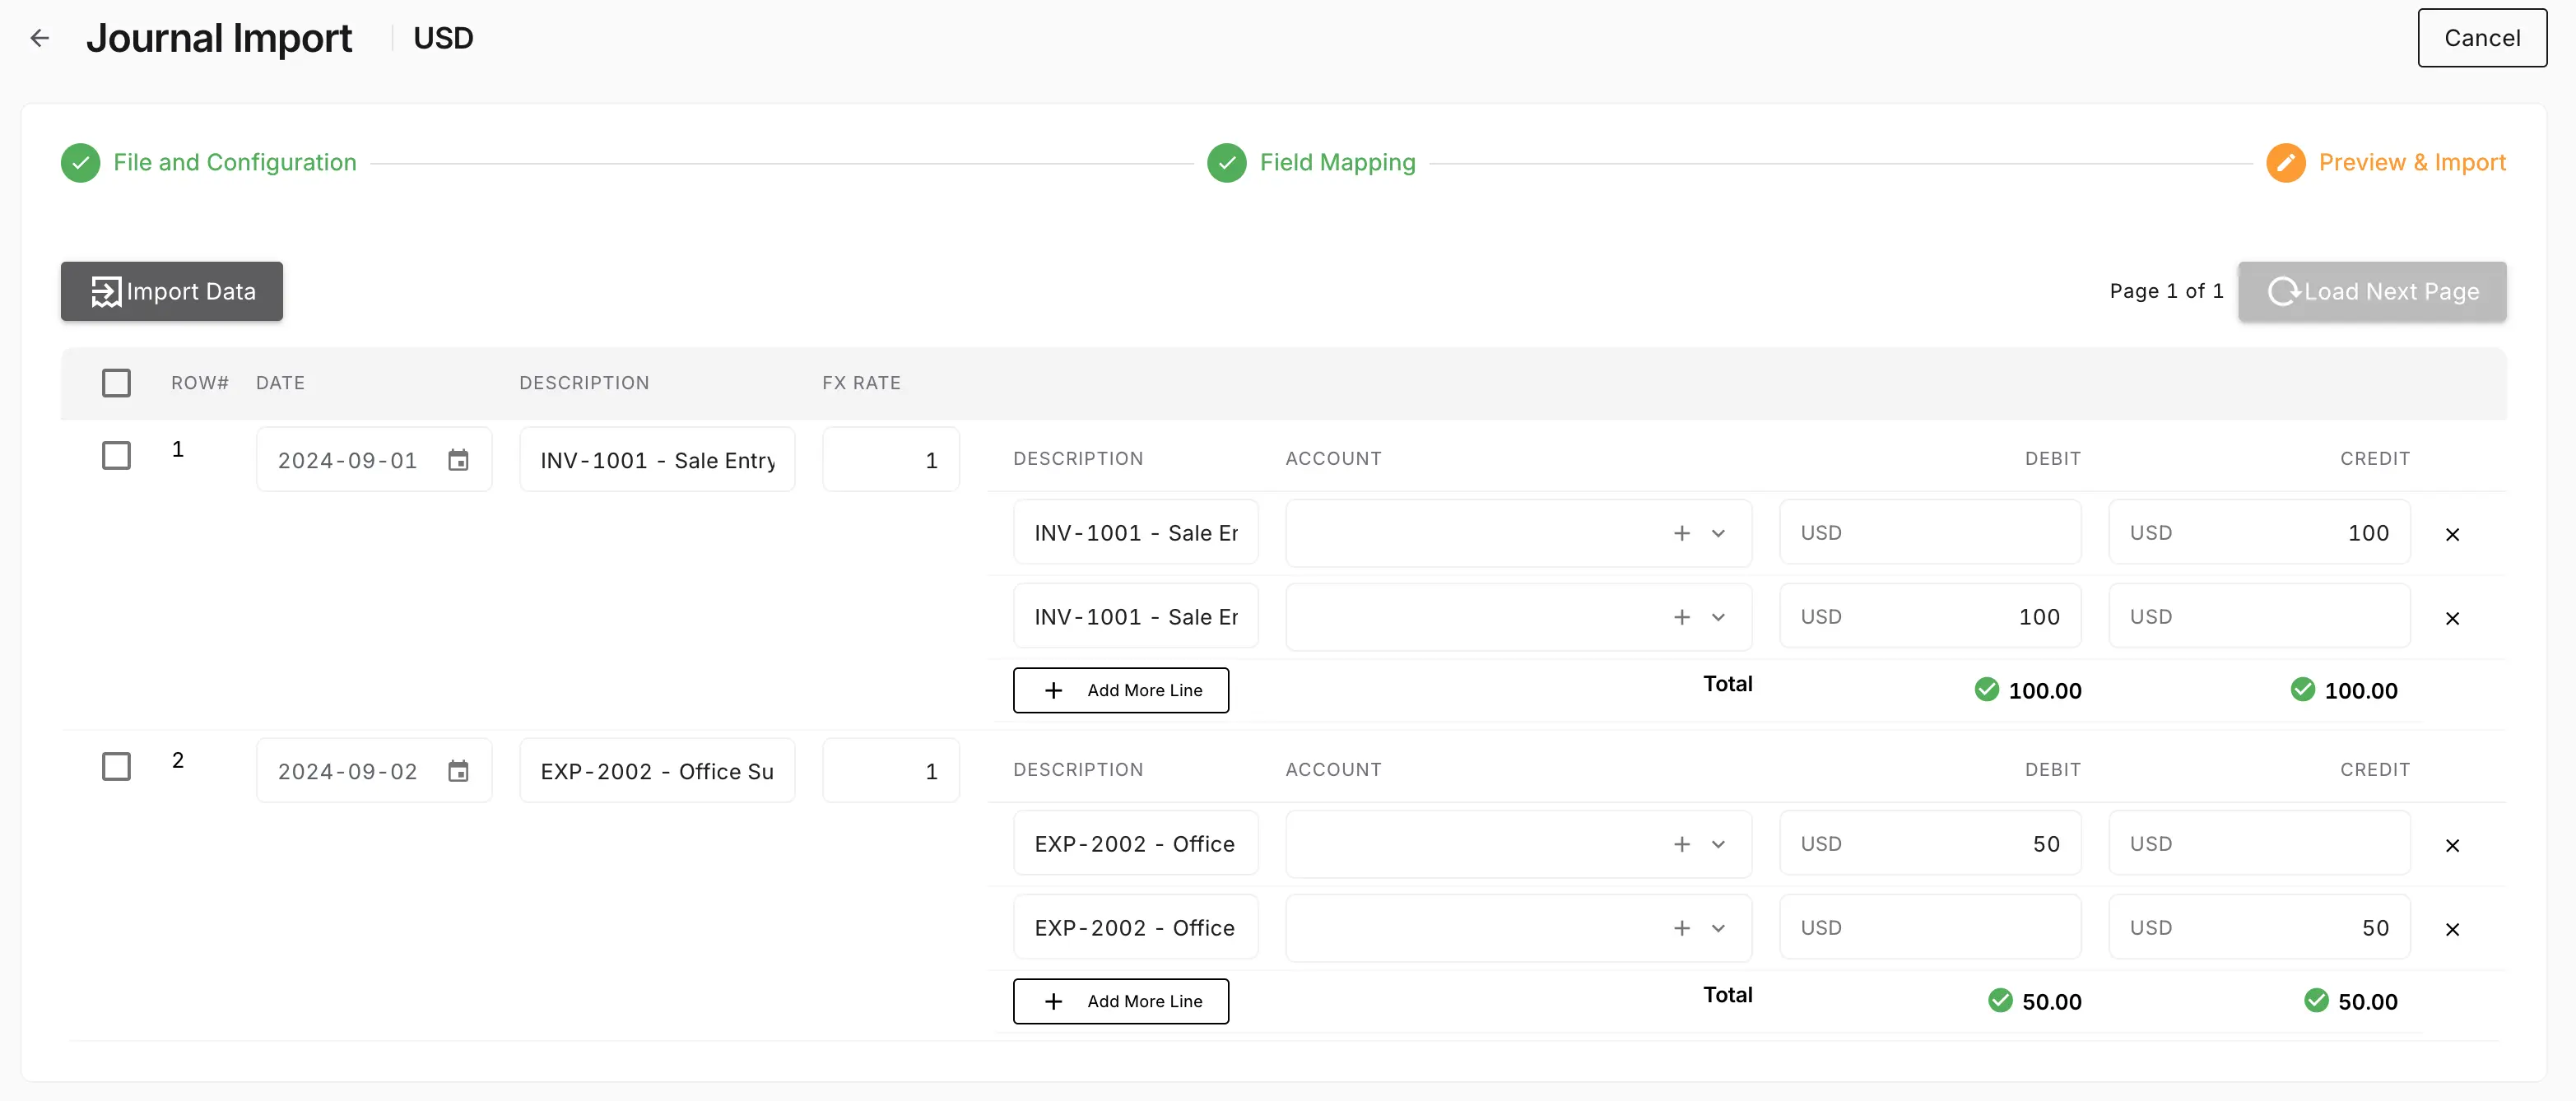This screenshot has height=1101, width=2576.
Task: Click the plus icon to create account on INV-1001 line
Action: click(x=1682, y=534)
